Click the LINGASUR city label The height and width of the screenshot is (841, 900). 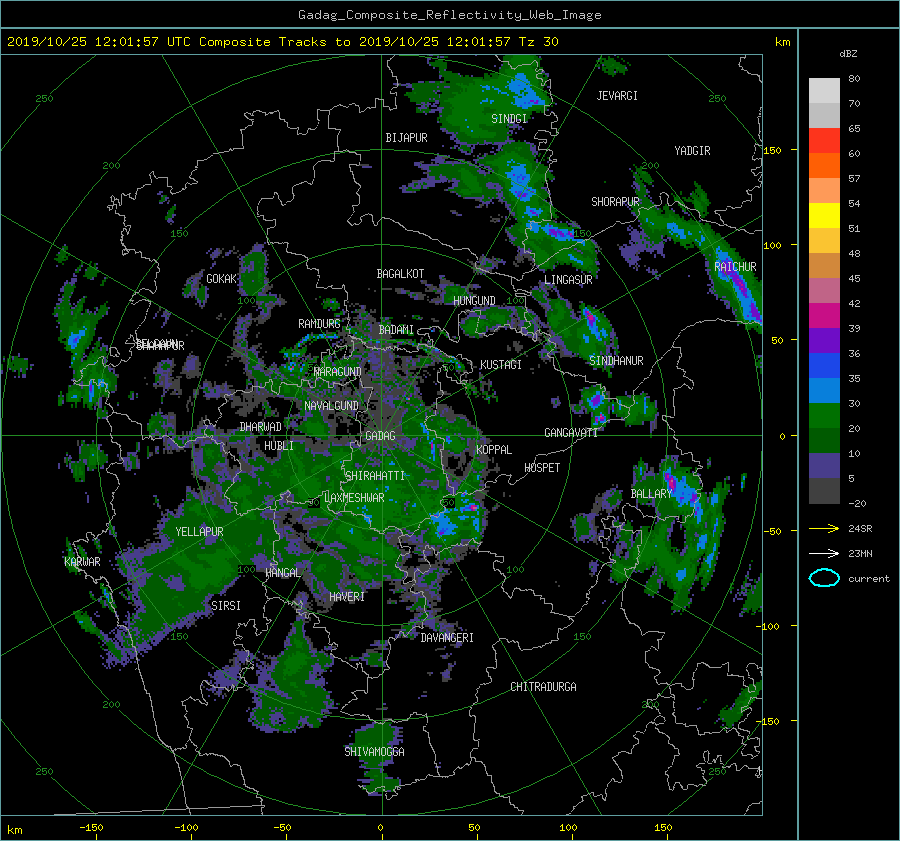point(568,280)
